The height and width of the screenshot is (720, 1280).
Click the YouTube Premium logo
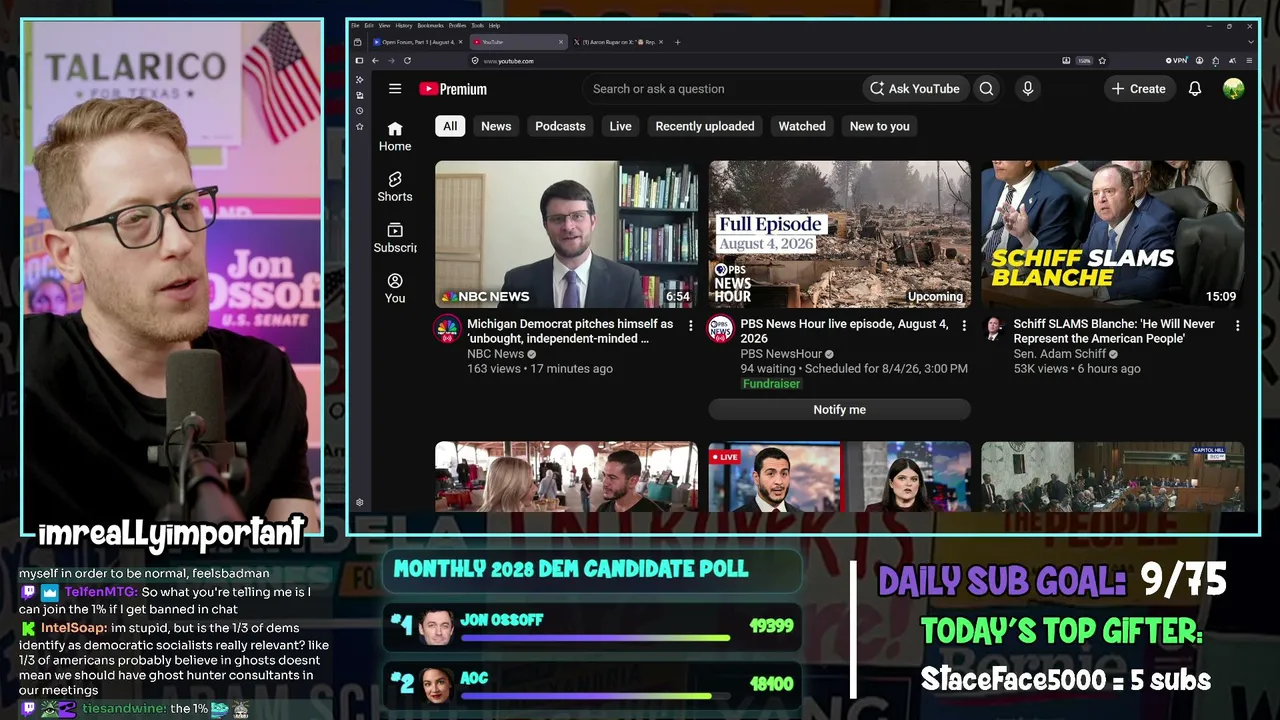coord(453,89)
